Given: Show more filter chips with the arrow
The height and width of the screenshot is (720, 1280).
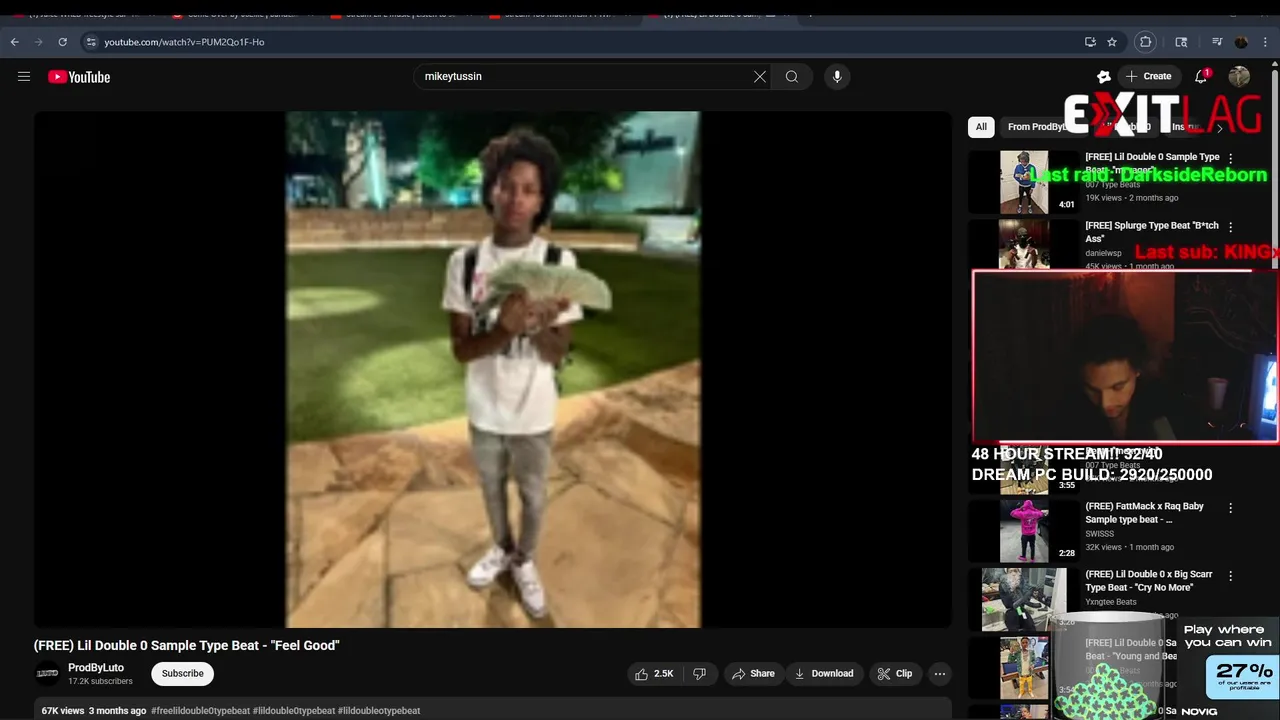Looking at the screenshot, I should [x=1219, y=127].
